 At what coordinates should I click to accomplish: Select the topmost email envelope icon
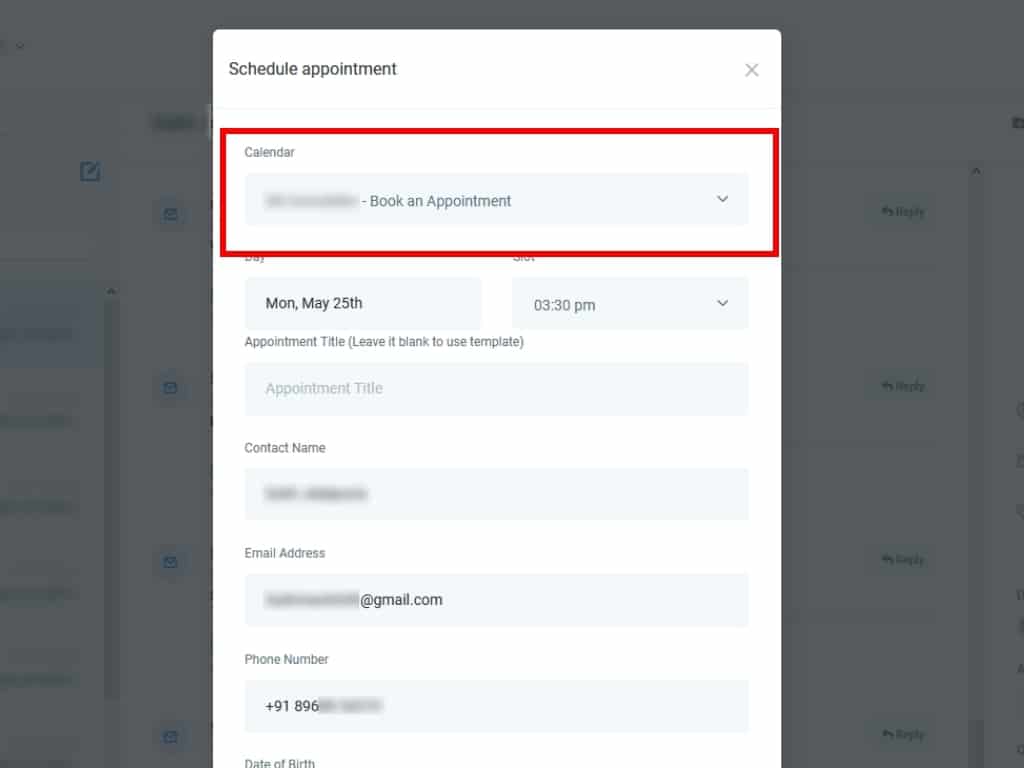click(170, 214)
